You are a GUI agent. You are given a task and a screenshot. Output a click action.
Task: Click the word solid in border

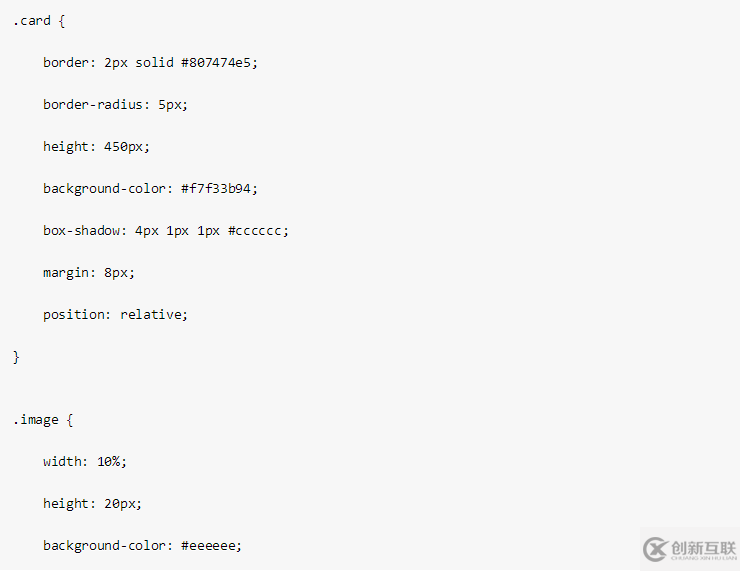coord(154,62)
